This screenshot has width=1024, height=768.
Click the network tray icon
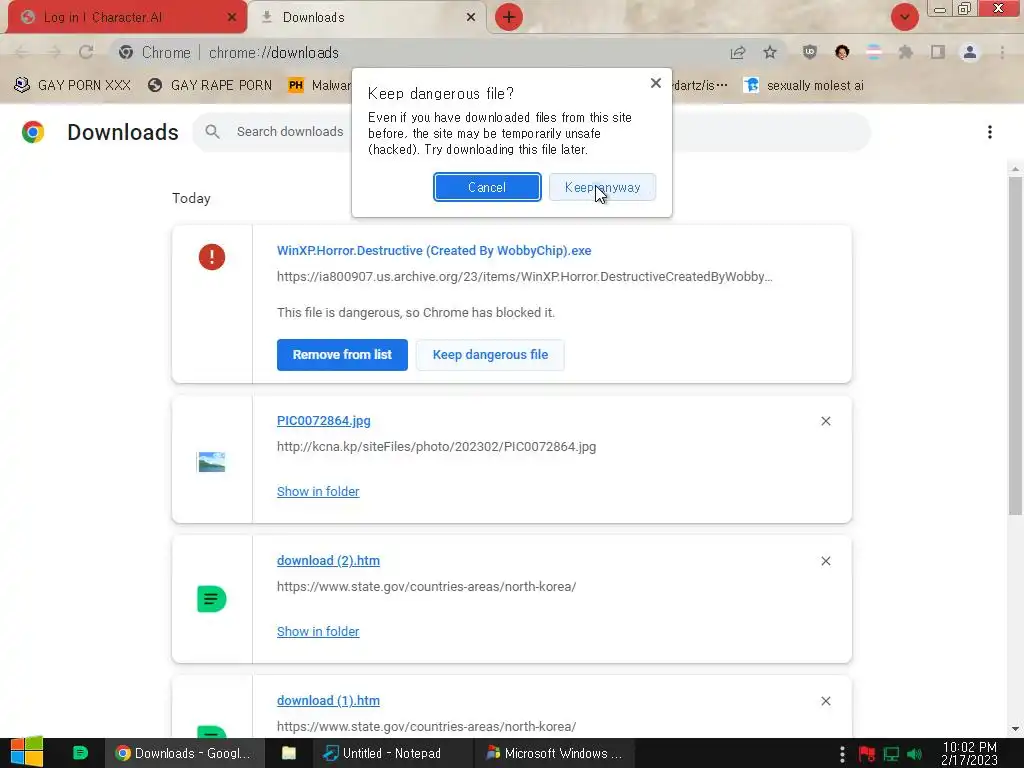pos(891,754)
